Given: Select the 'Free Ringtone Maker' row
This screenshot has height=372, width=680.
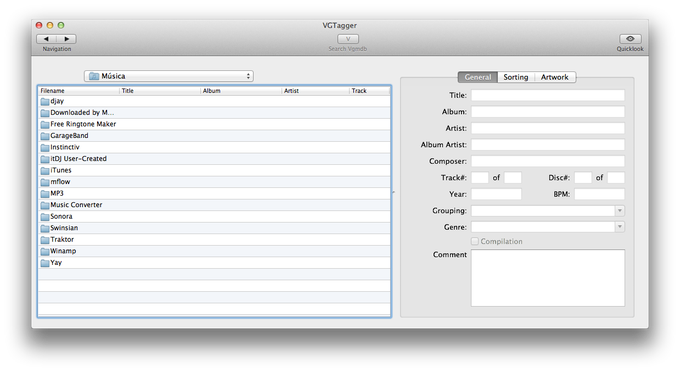Looking at the screenshot, I should click(x=214, y=124).
